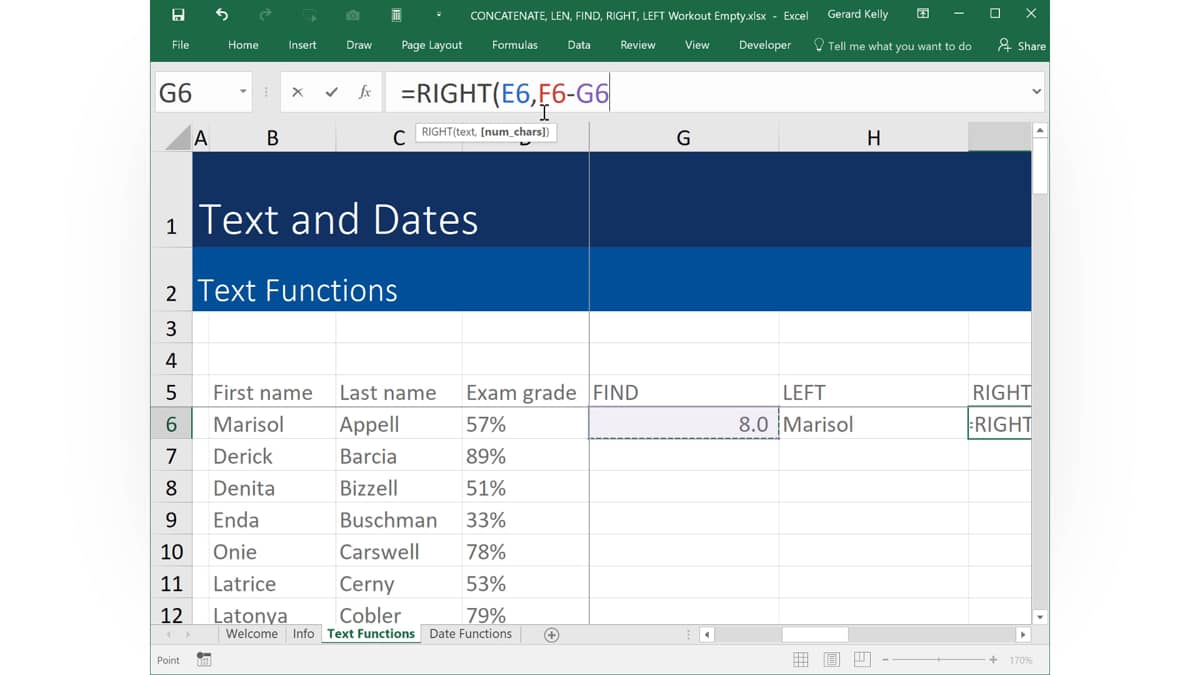Open Insert Function fx dialog
Viewport: 1200px width, 675px height.
click(x=365, y=92)
